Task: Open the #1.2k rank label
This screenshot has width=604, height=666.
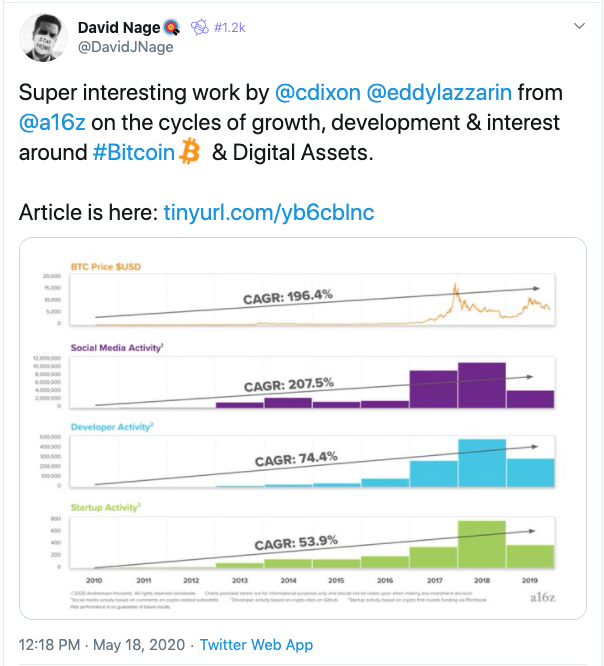Action: (x=230, y=28)
